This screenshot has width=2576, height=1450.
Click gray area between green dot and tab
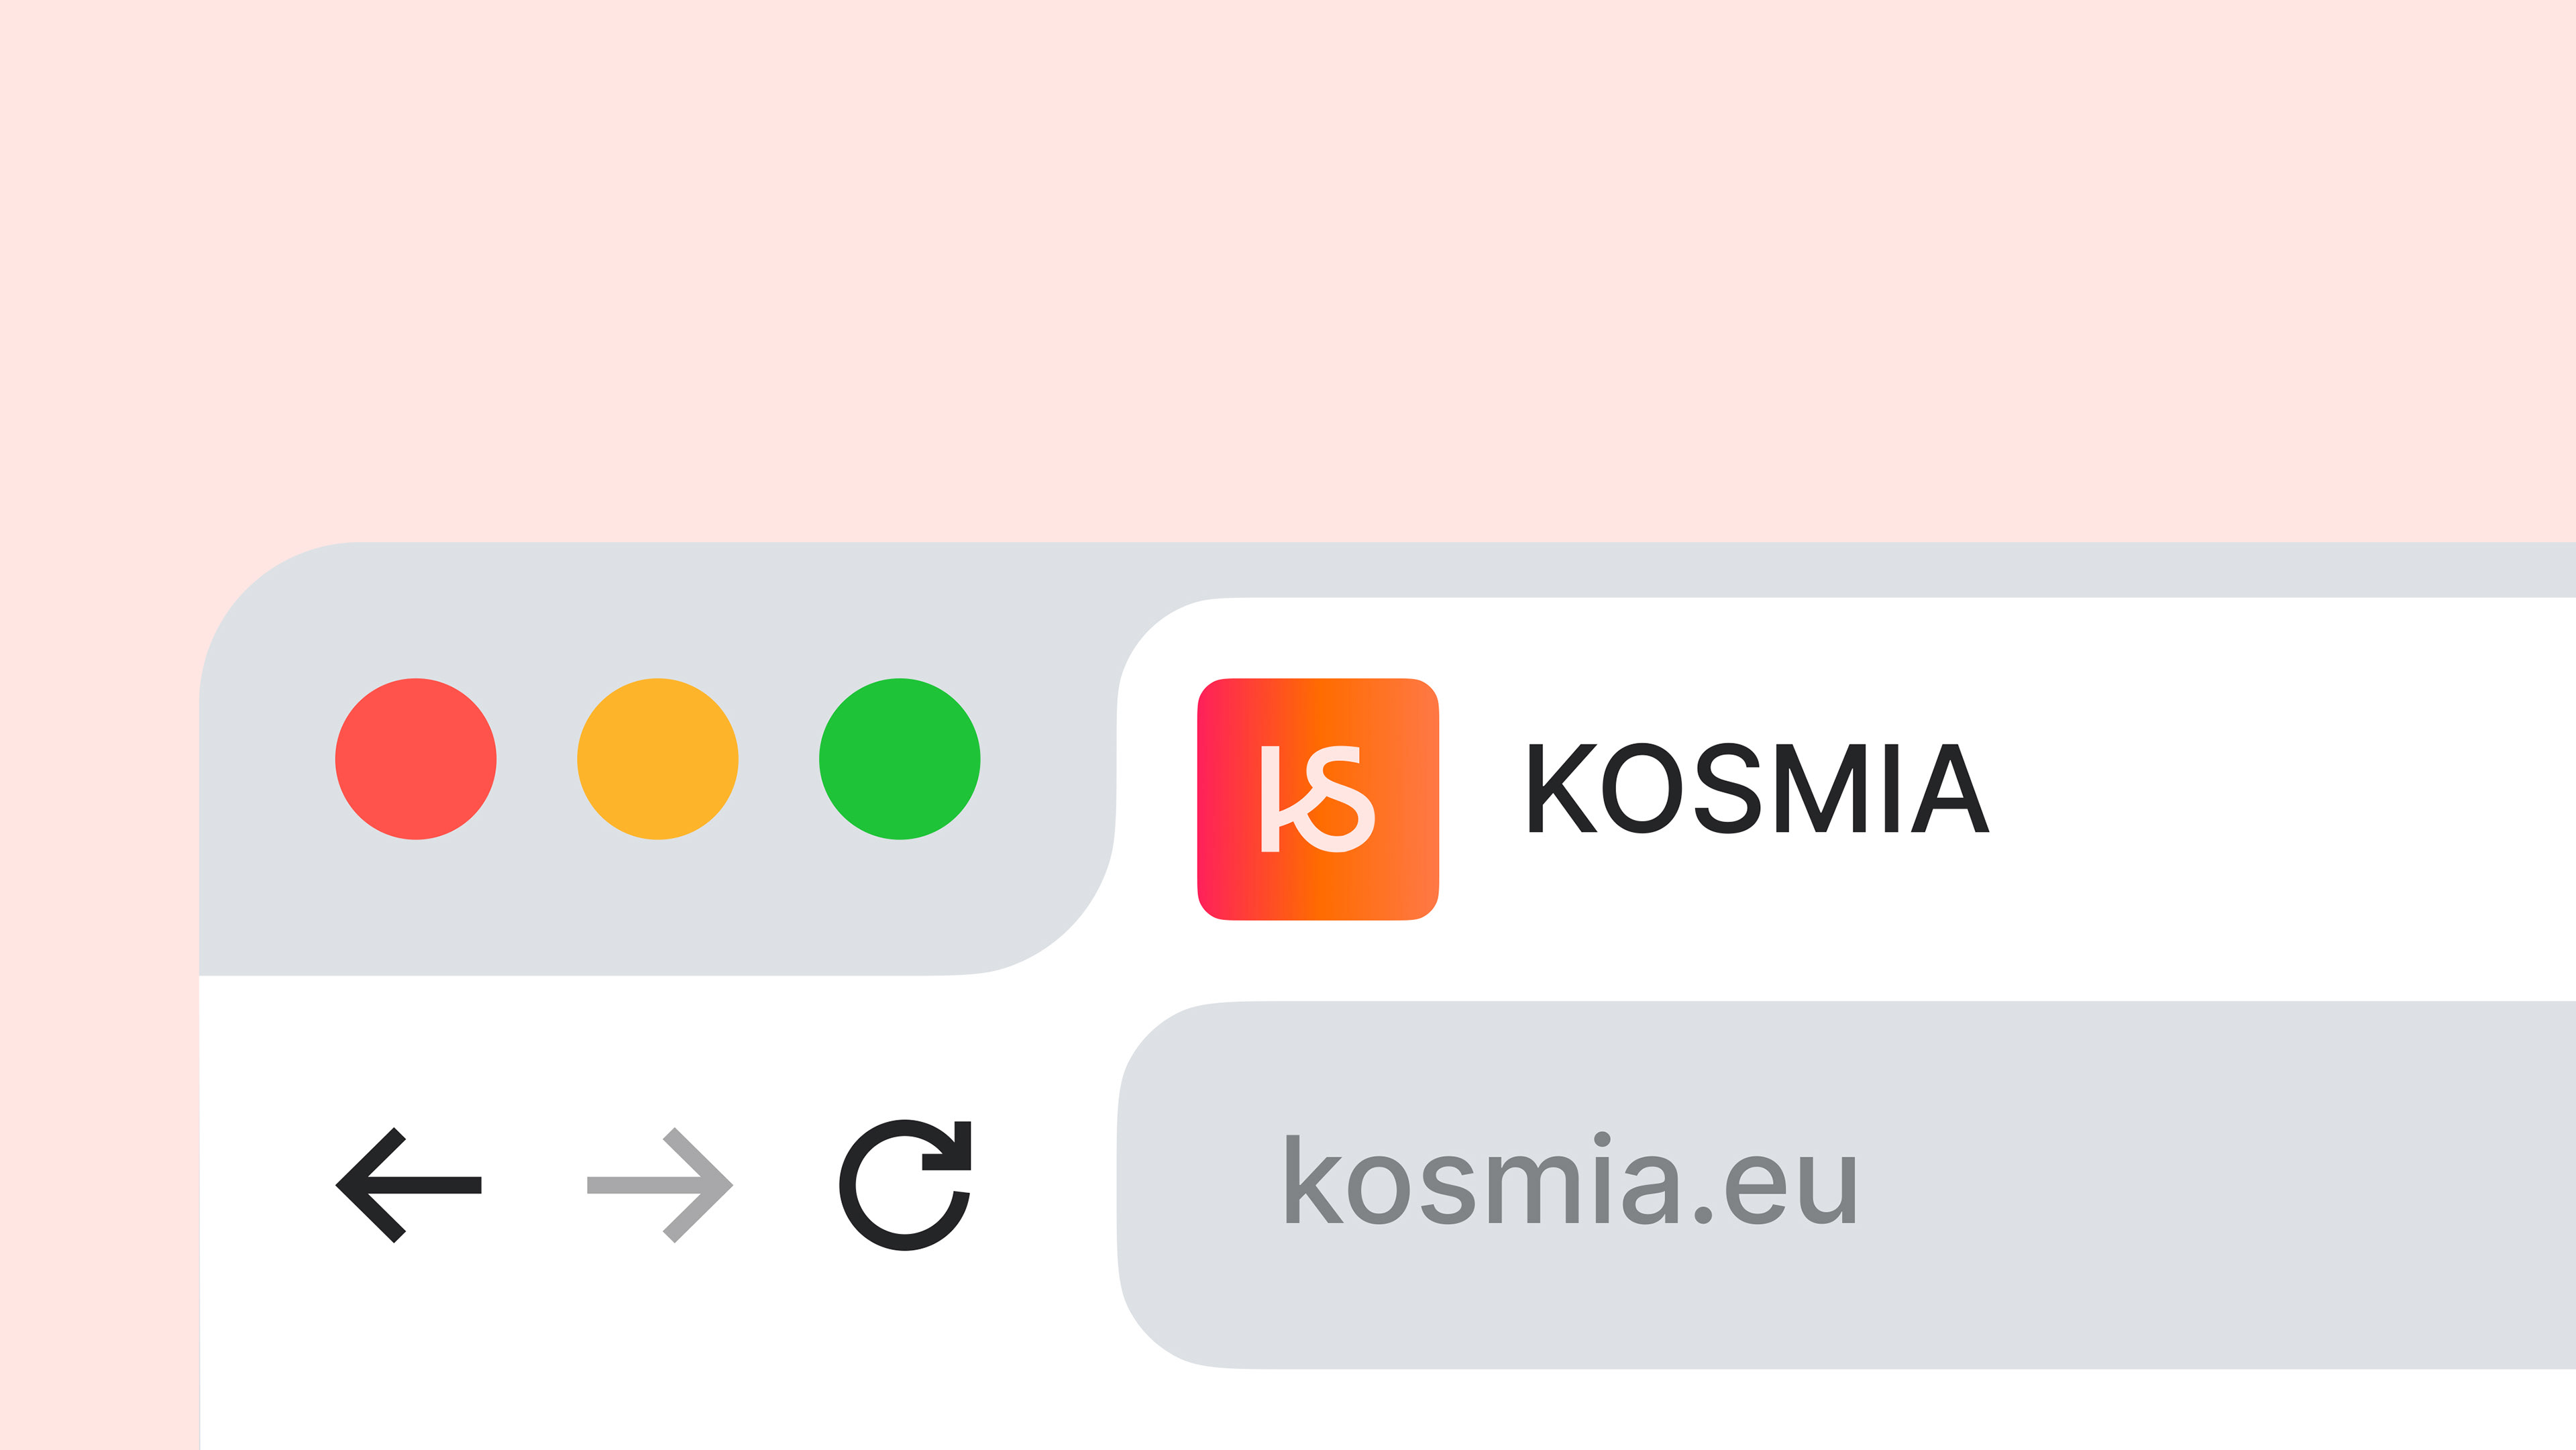click(x=1045, y=760)
